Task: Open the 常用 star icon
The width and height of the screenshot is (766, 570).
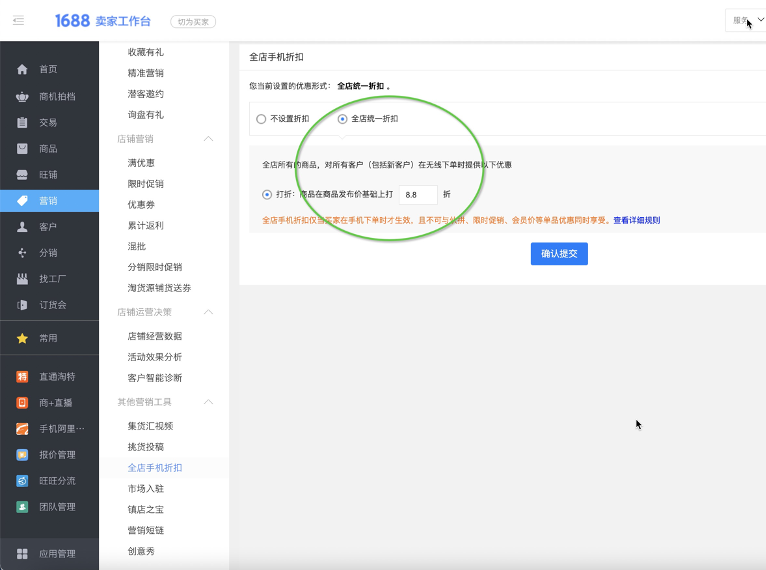Action: 22,338
